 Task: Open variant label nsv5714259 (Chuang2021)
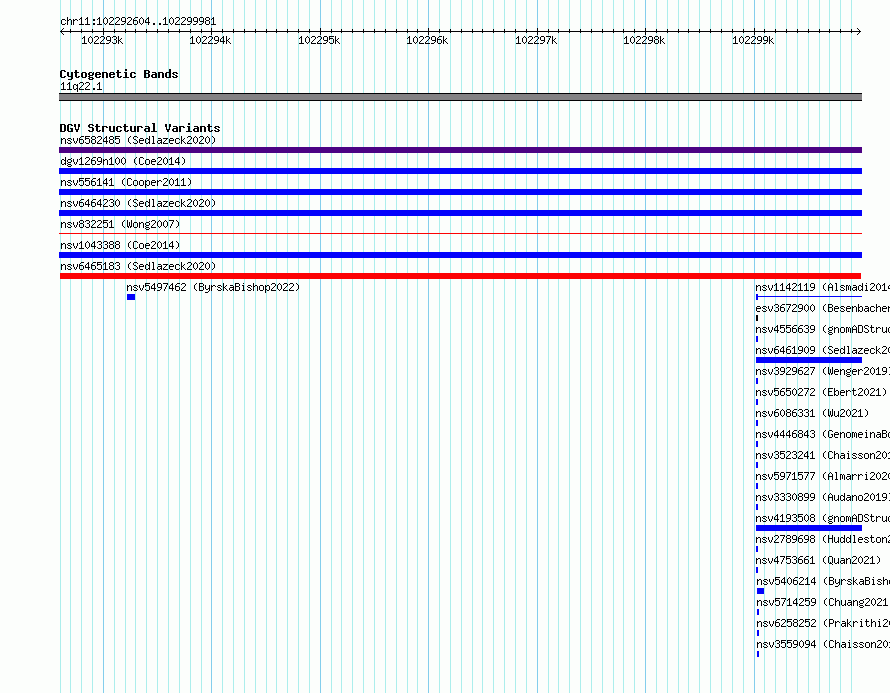[x=823, y=602]
